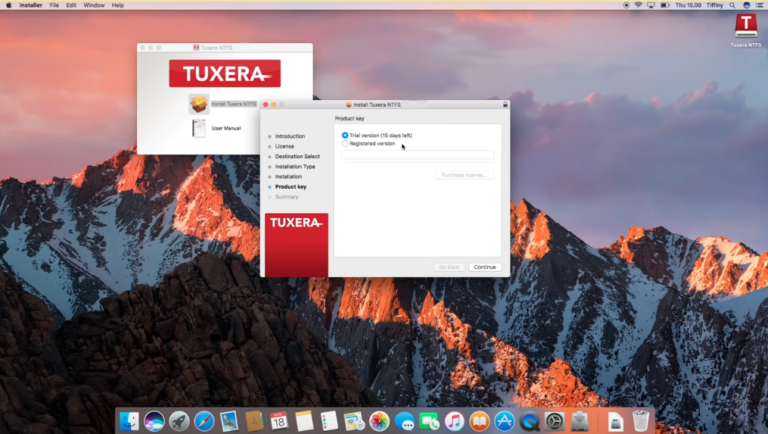This screenshot has height=434, width=768.
Task: Click the Product key step
Action: pos(290,187)
